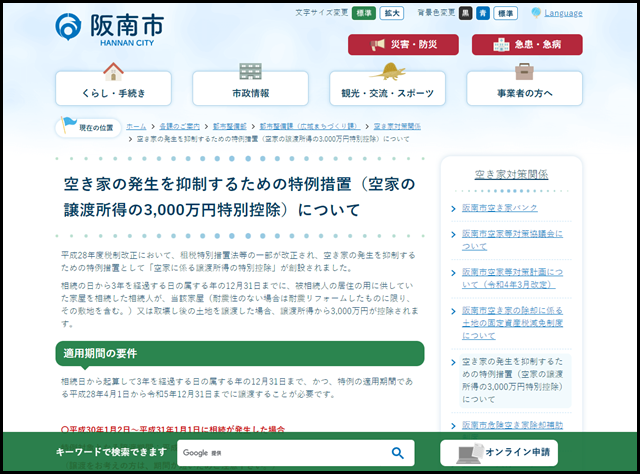The image size is (640, 474).
Task: Click the dinosaur icon above 観光・交流・スポーツ
Action: (x=387, y=71)
